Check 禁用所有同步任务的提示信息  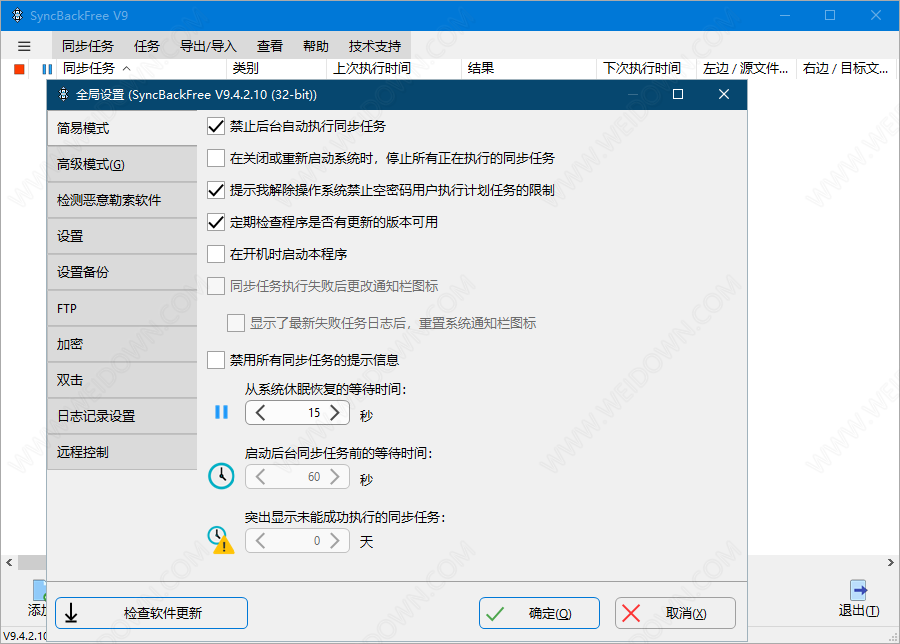216,360
